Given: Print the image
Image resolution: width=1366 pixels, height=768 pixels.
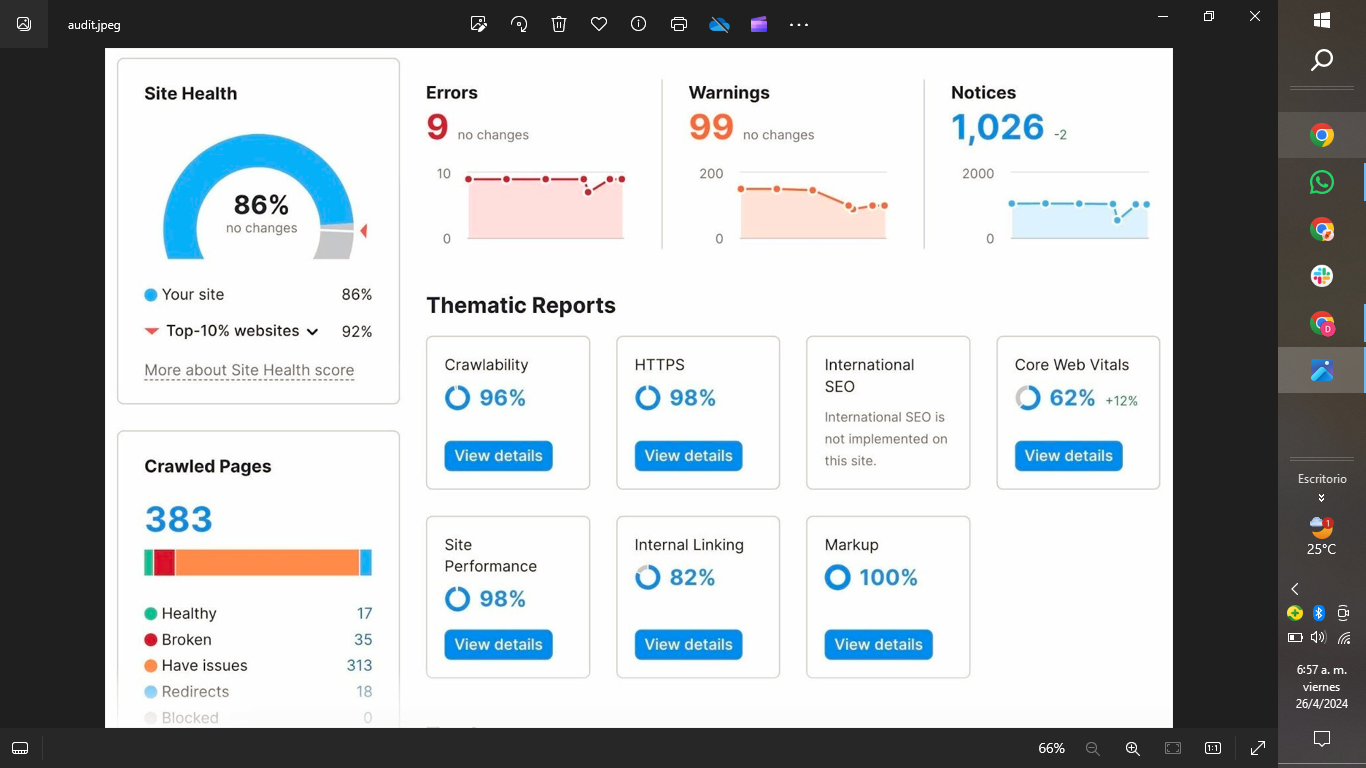Looking at the screenshot, I should point(679,24).
